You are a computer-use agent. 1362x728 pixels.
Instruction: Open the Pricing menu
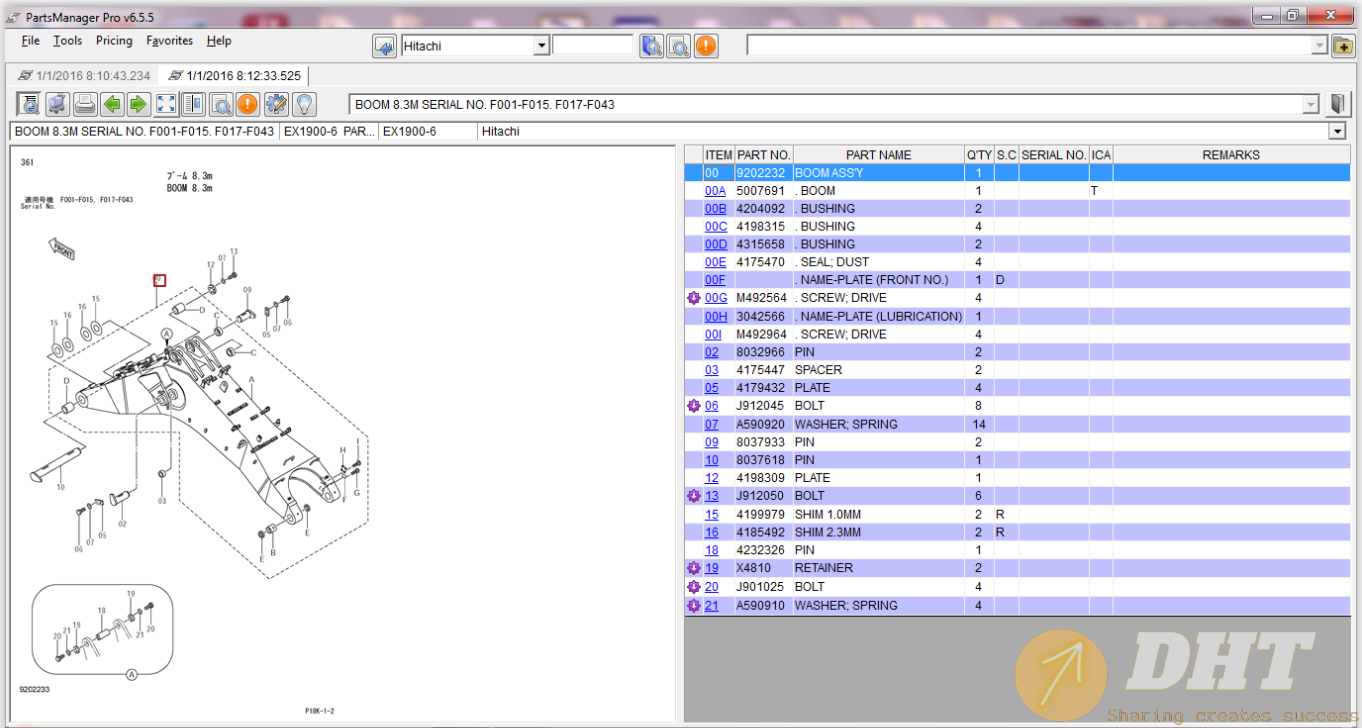(114, 41)
